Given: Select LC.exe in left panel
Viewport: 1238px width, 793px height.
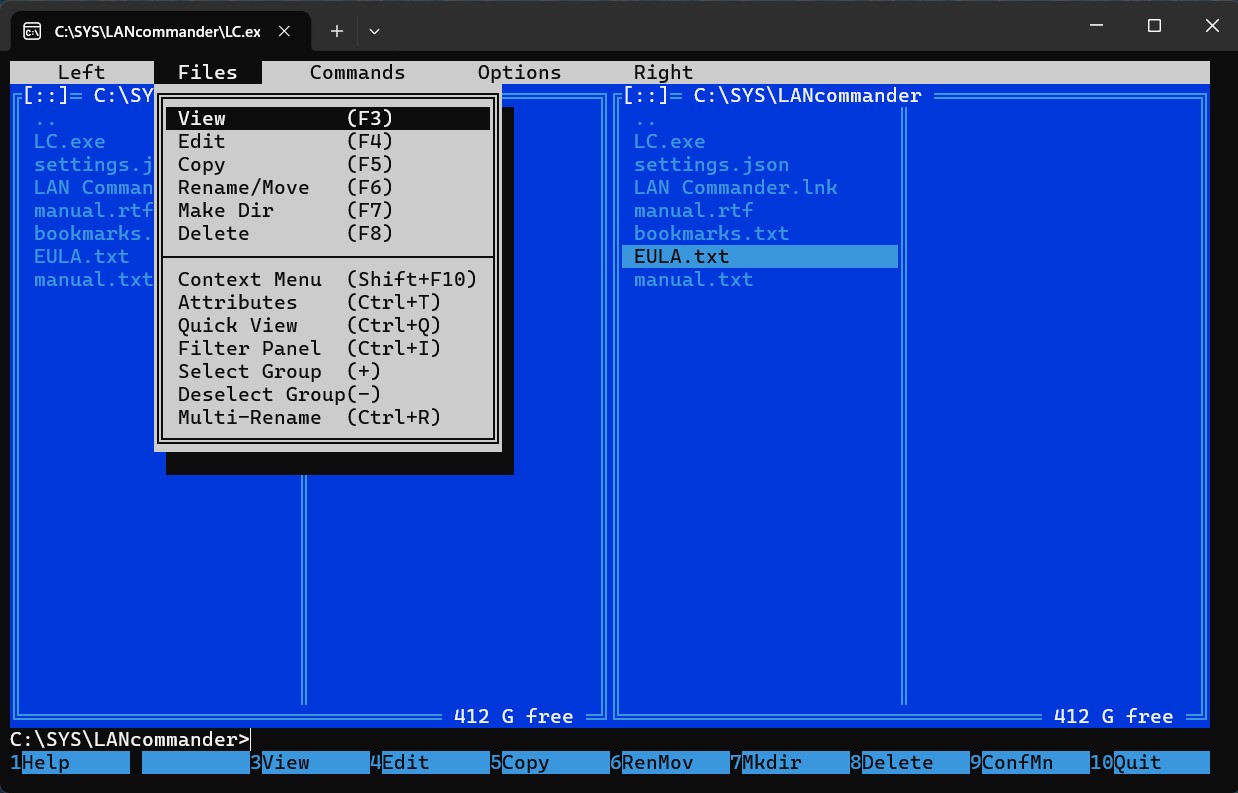Looking at the screenshot, I should (69, 141).
